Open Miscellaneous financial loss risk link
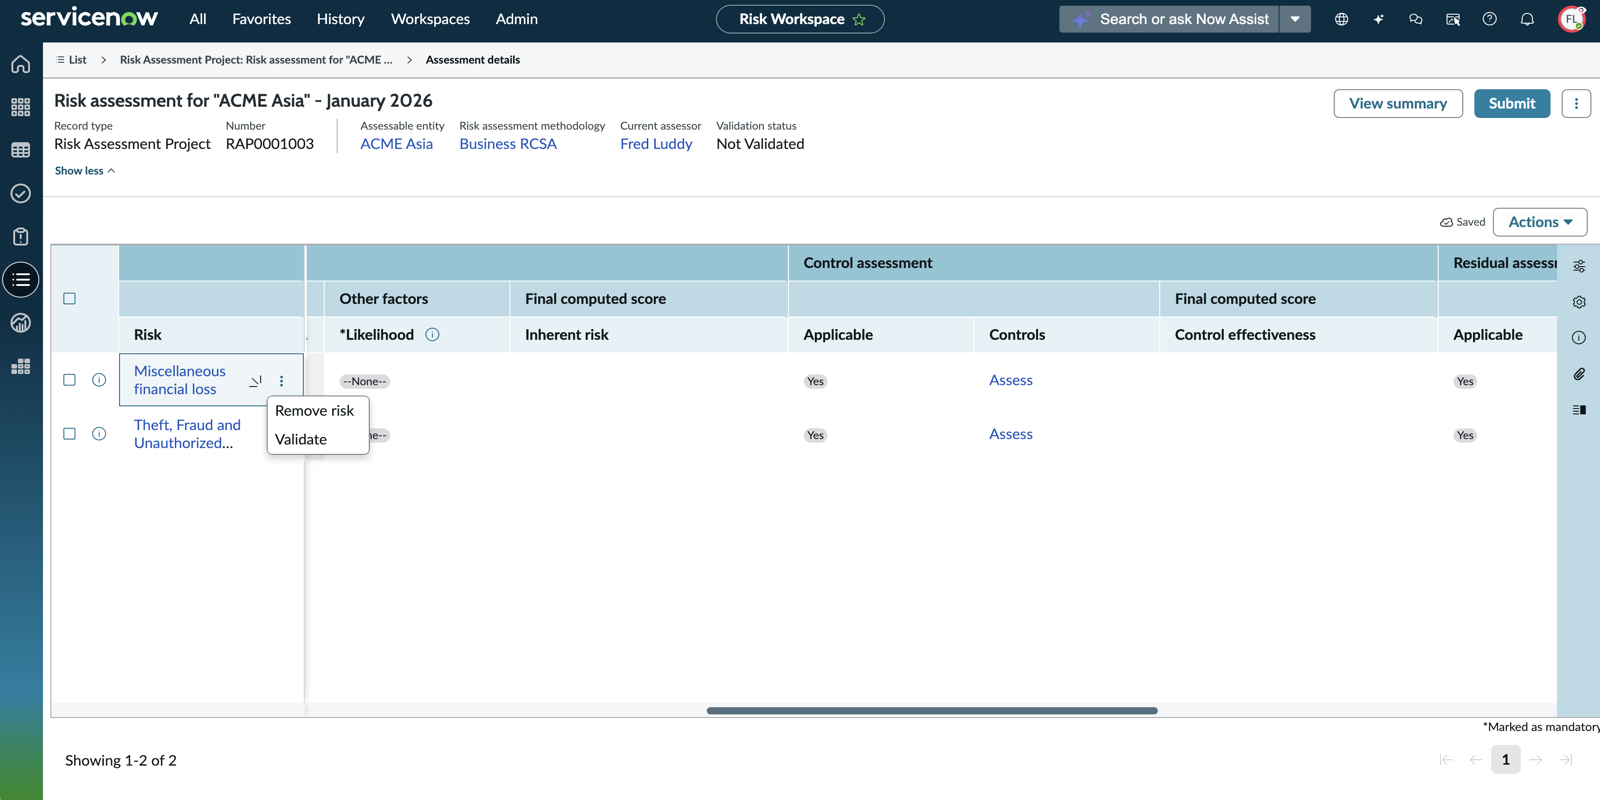This screenshot has width=1600, height=800. (x=180, y=380)
